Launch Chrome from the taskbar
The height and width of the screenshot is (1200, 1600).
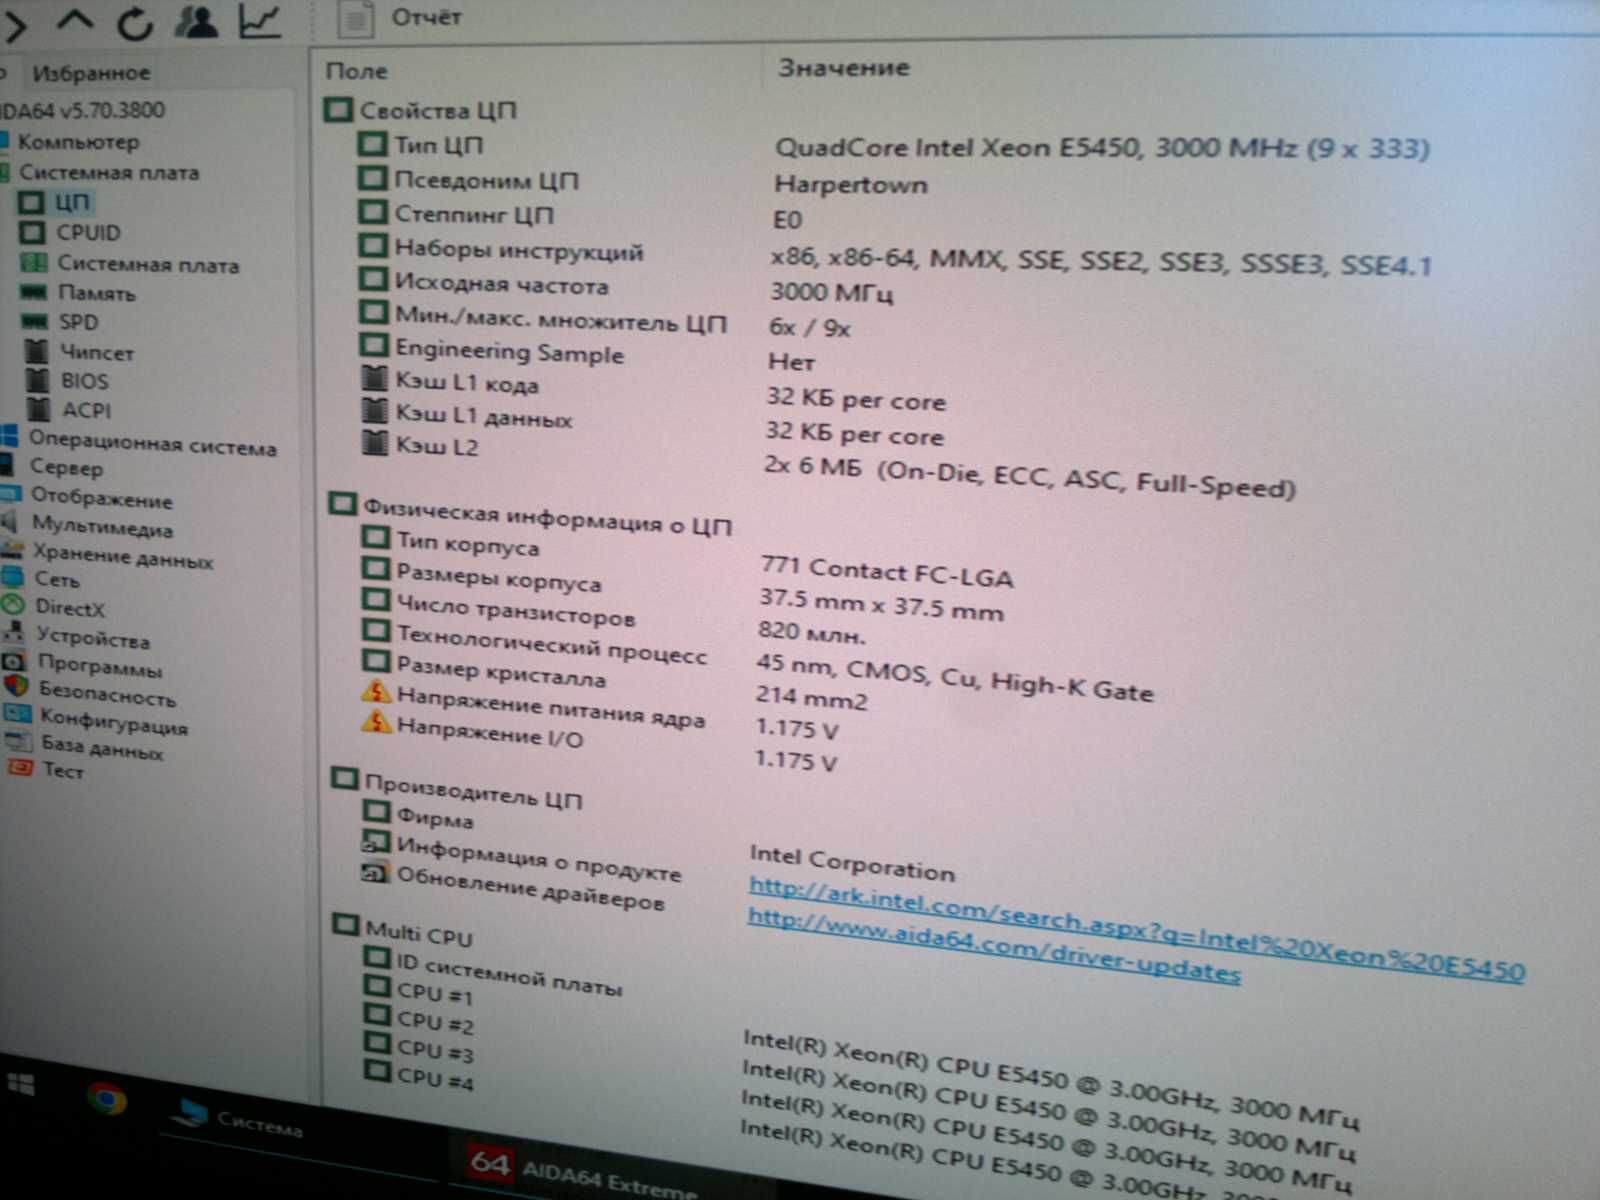tap(106, 1099)
